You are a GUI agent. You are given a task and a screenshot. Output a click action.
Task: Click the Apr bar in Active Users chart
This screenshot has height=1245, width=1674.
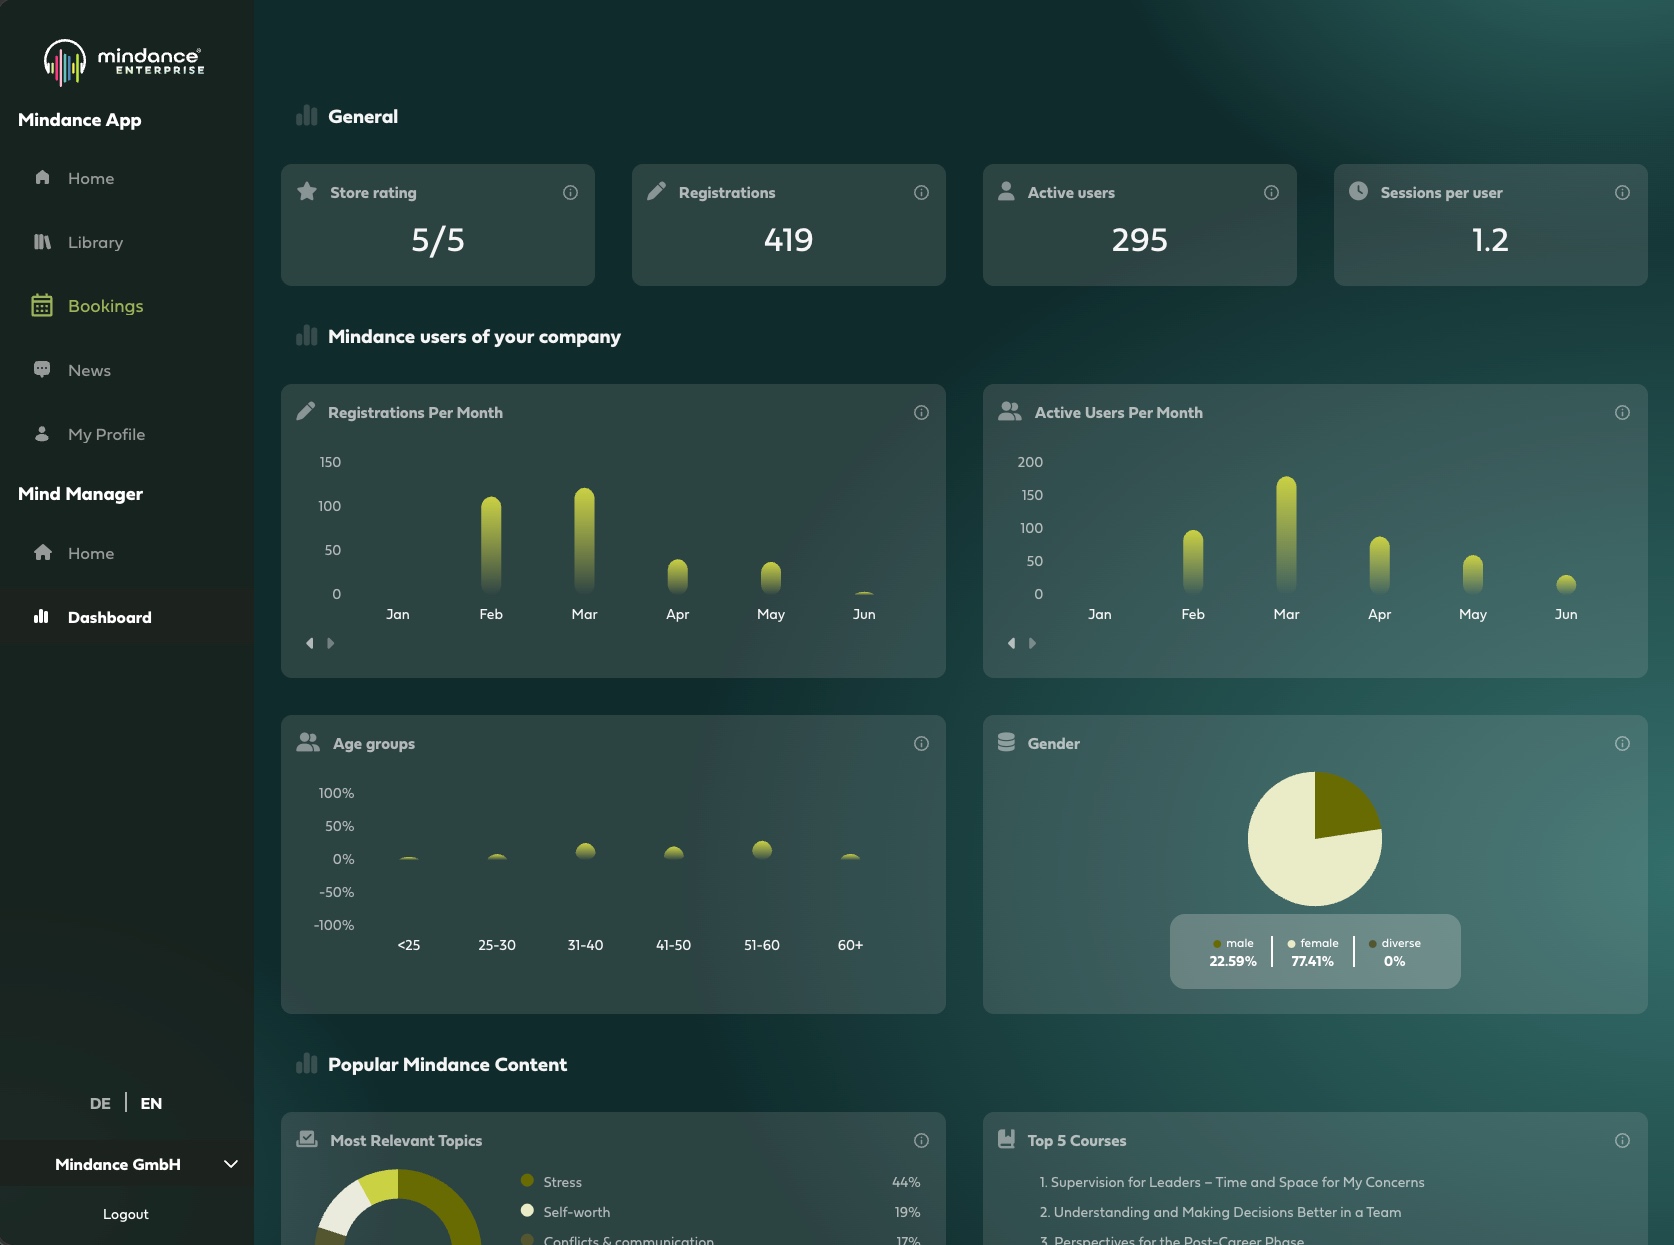coord(1379,565)
